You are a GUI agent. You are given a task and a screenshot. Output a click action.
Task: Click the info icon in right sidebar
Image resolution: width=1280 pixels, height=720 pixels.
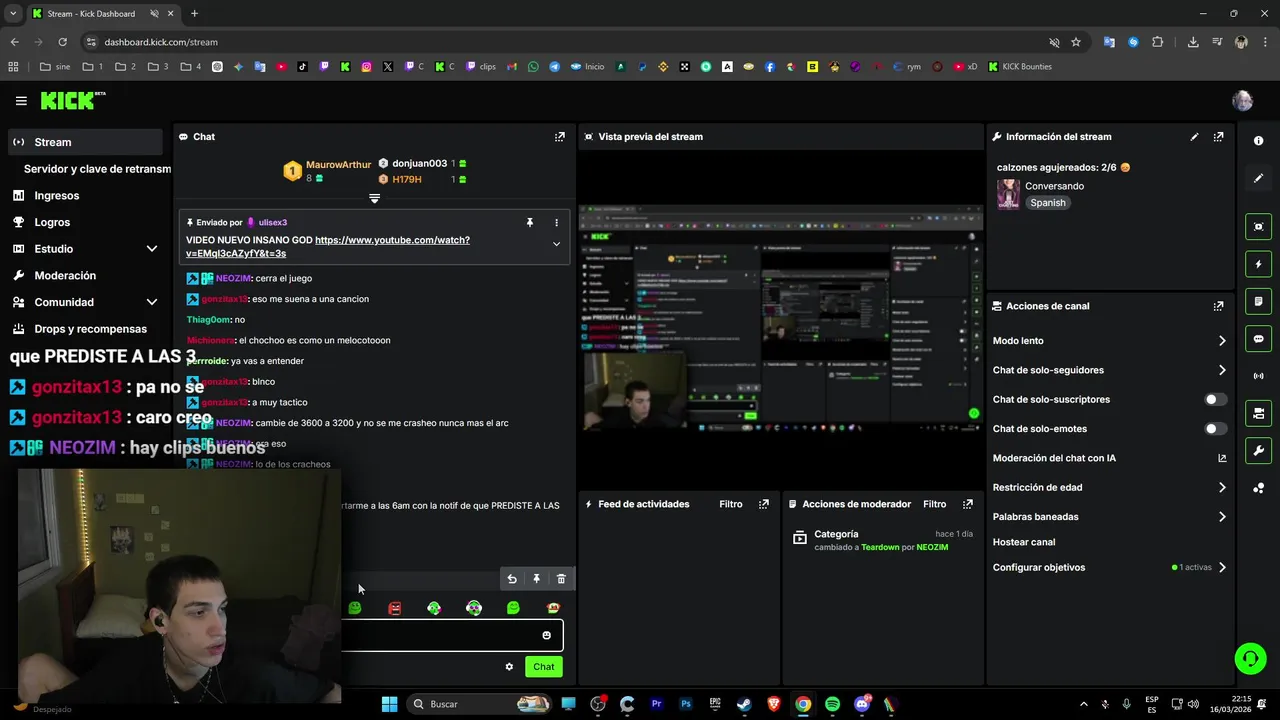click(1258, 141)
